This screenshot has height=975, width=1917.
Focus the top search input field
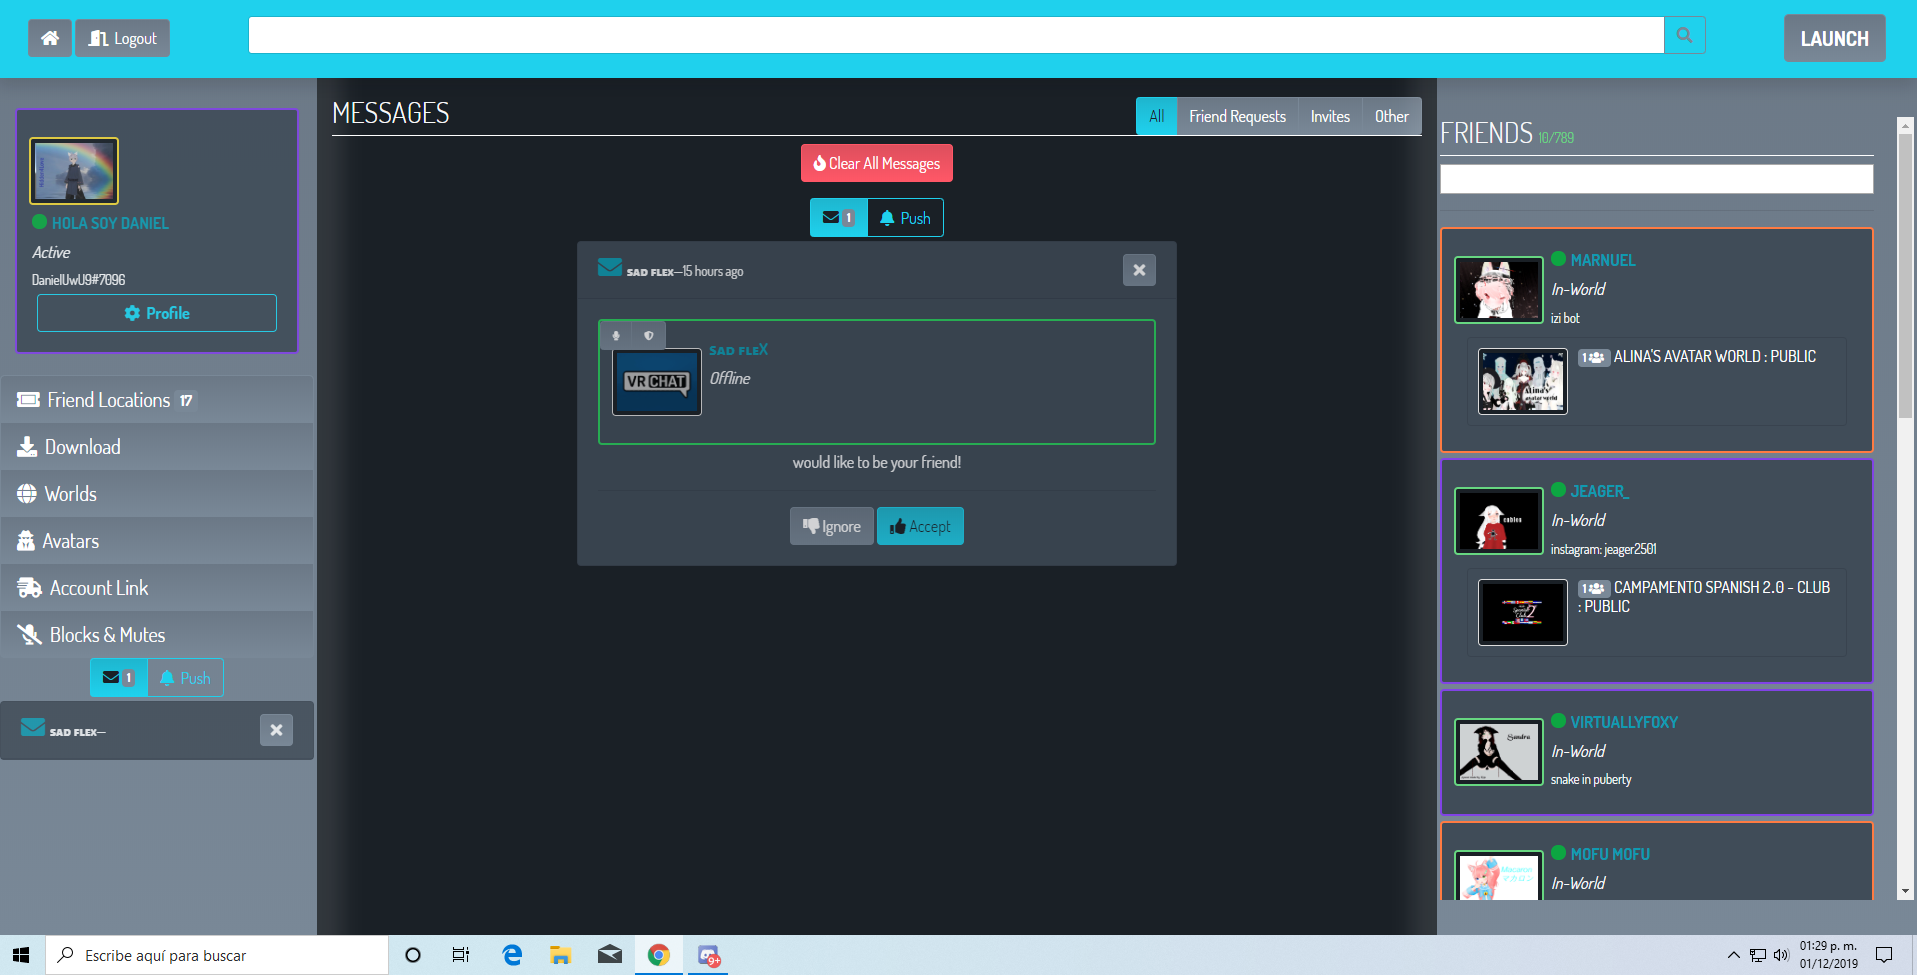click(956, 35)
